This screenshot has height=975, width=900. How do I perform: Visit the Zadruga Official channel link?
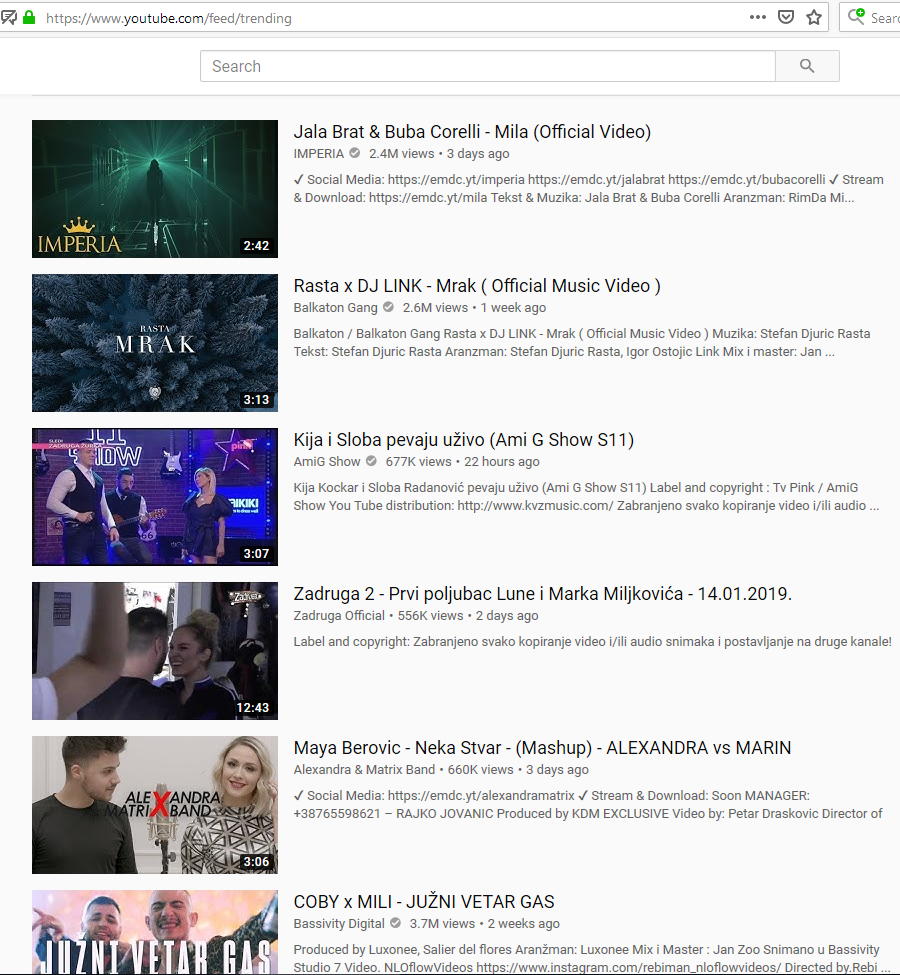(x=339, y=616)
